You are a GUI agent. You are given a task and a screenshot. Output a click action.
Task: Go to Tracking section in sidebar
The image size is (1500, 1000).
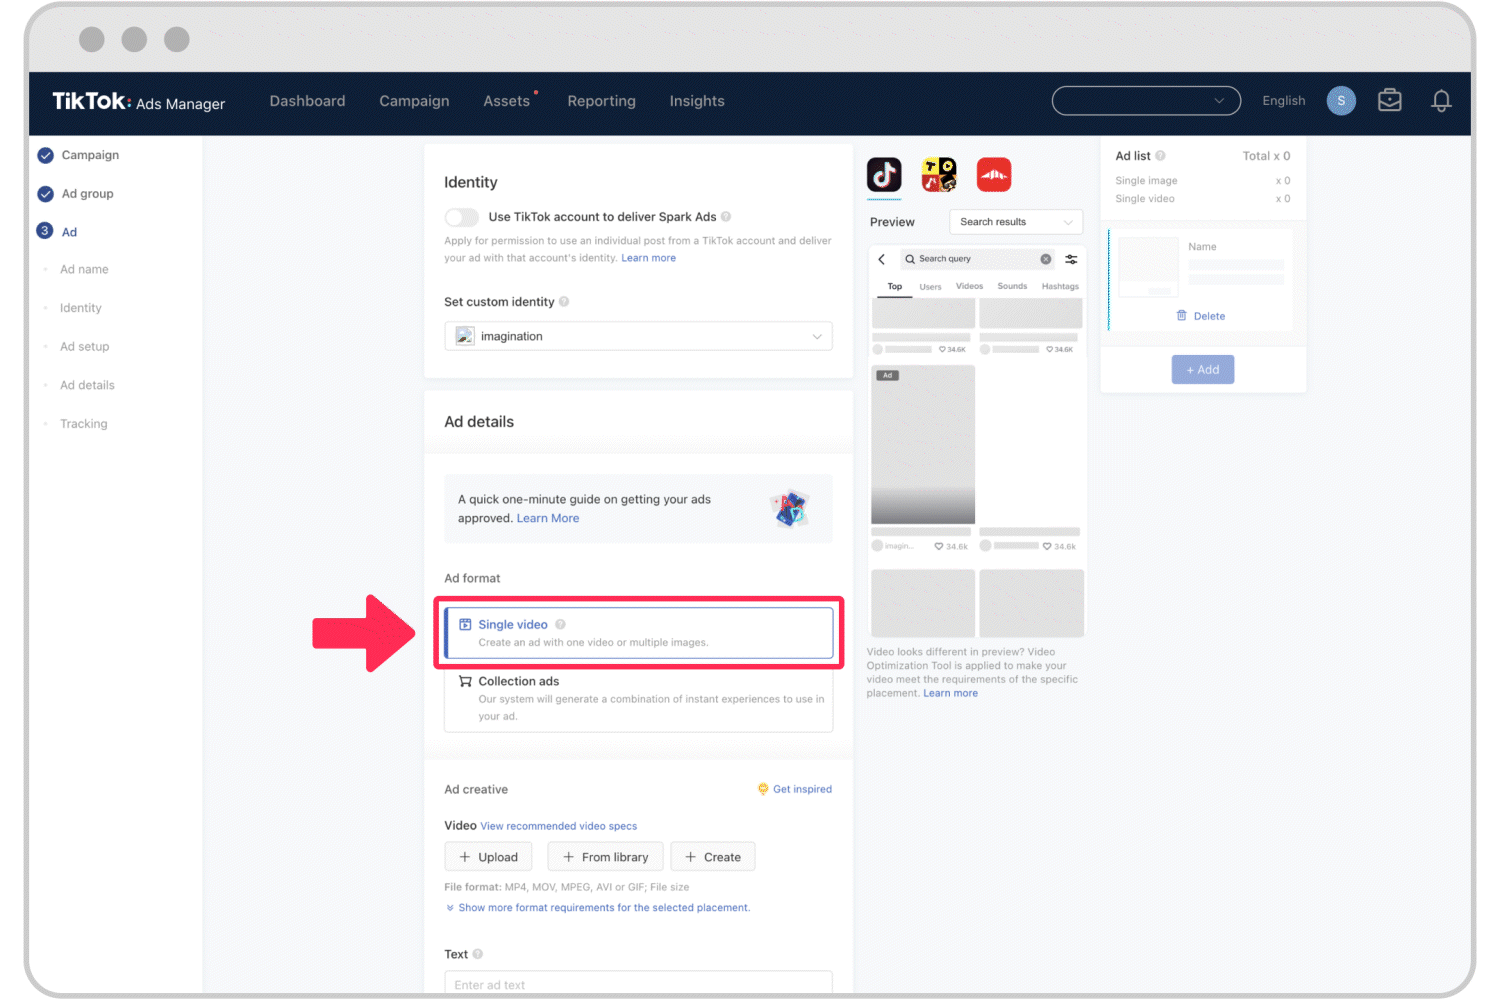pyautogui.click(x=84, y=424)
